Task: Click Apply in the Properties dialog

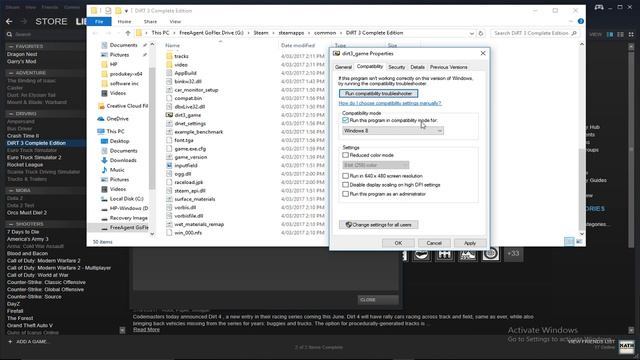Action: (x=470, y=243)
